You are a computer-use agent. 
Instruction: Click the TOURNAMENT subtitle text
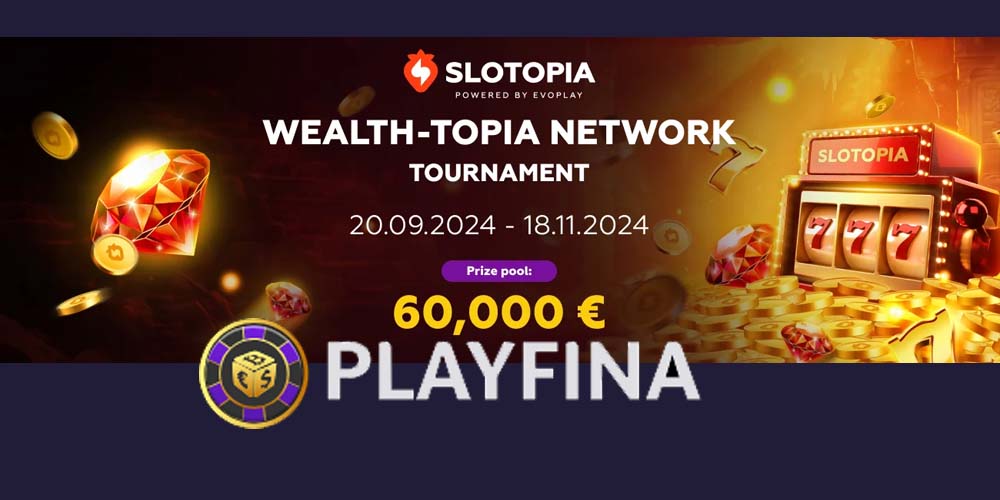(x=499, y=173)
